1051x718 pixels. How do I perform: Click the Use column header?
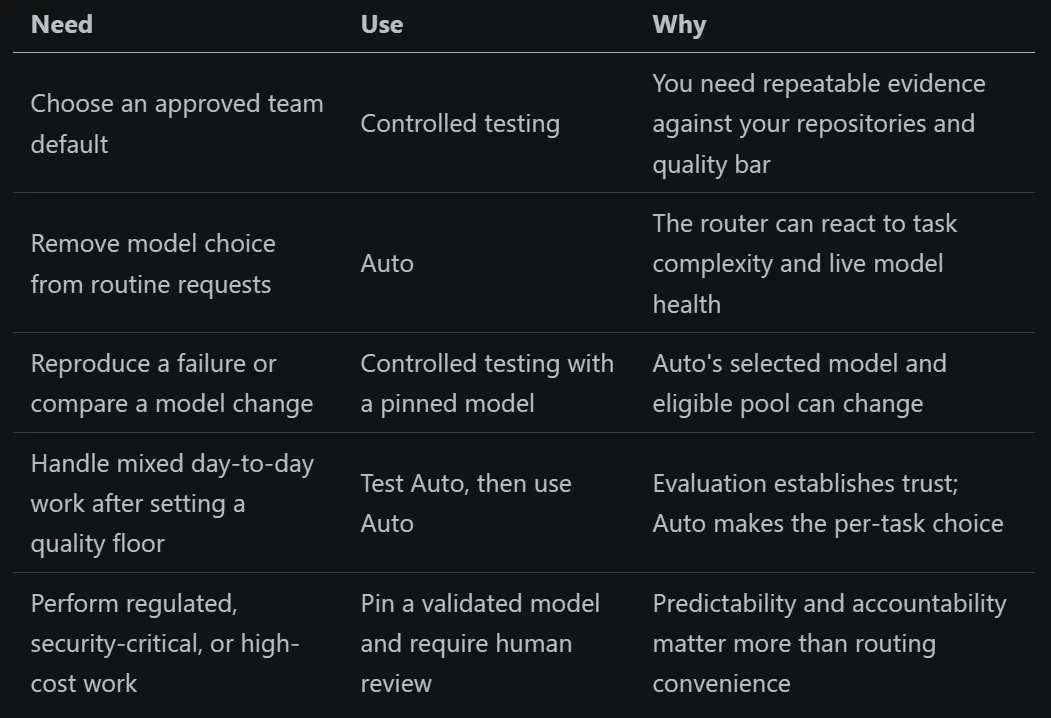pyautogui.click(x=381, y=25)
